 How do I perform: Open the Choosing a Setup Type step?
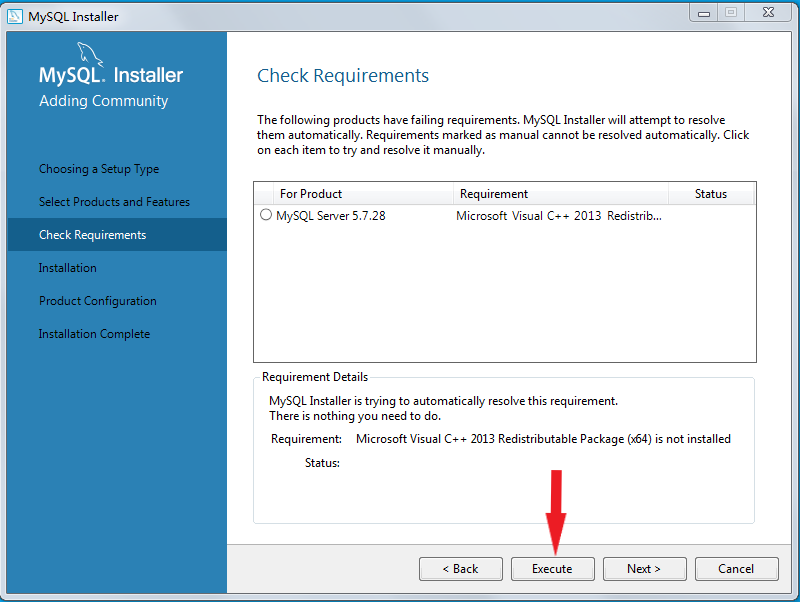[99, 169]
